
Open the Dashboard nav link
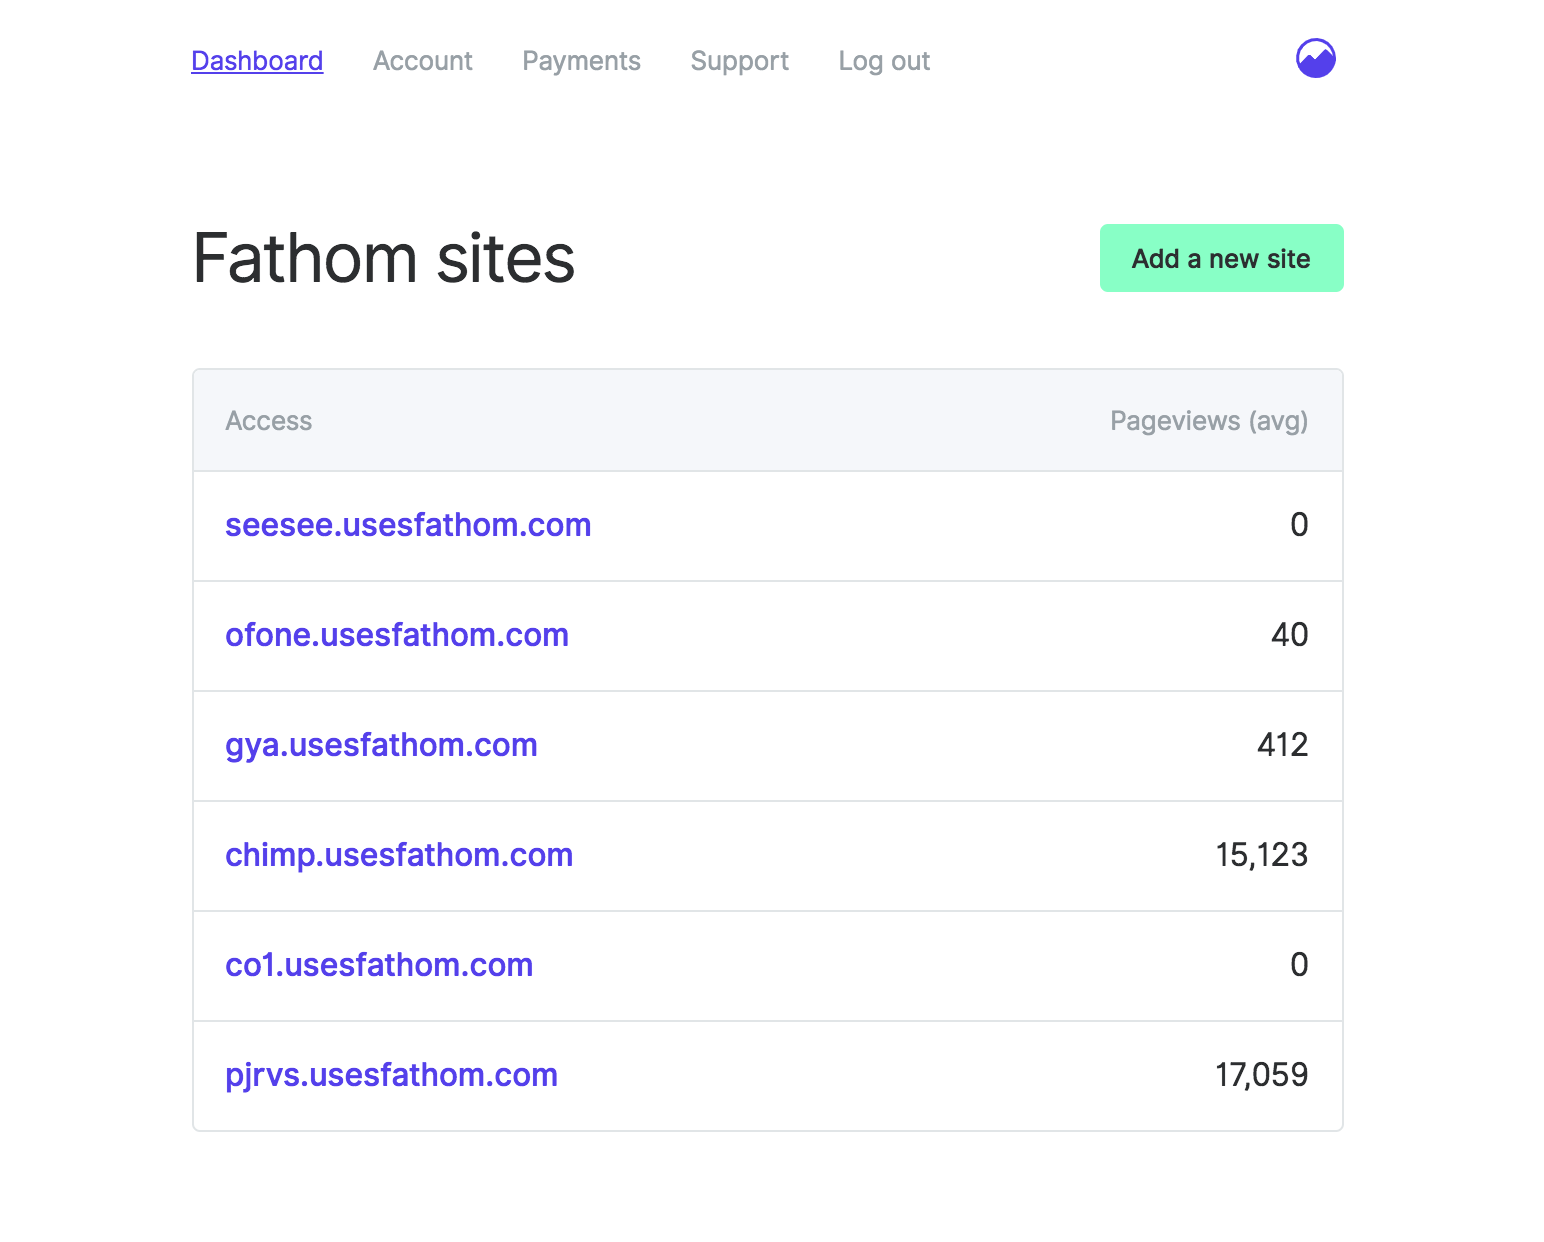click(x=257, y=61)
